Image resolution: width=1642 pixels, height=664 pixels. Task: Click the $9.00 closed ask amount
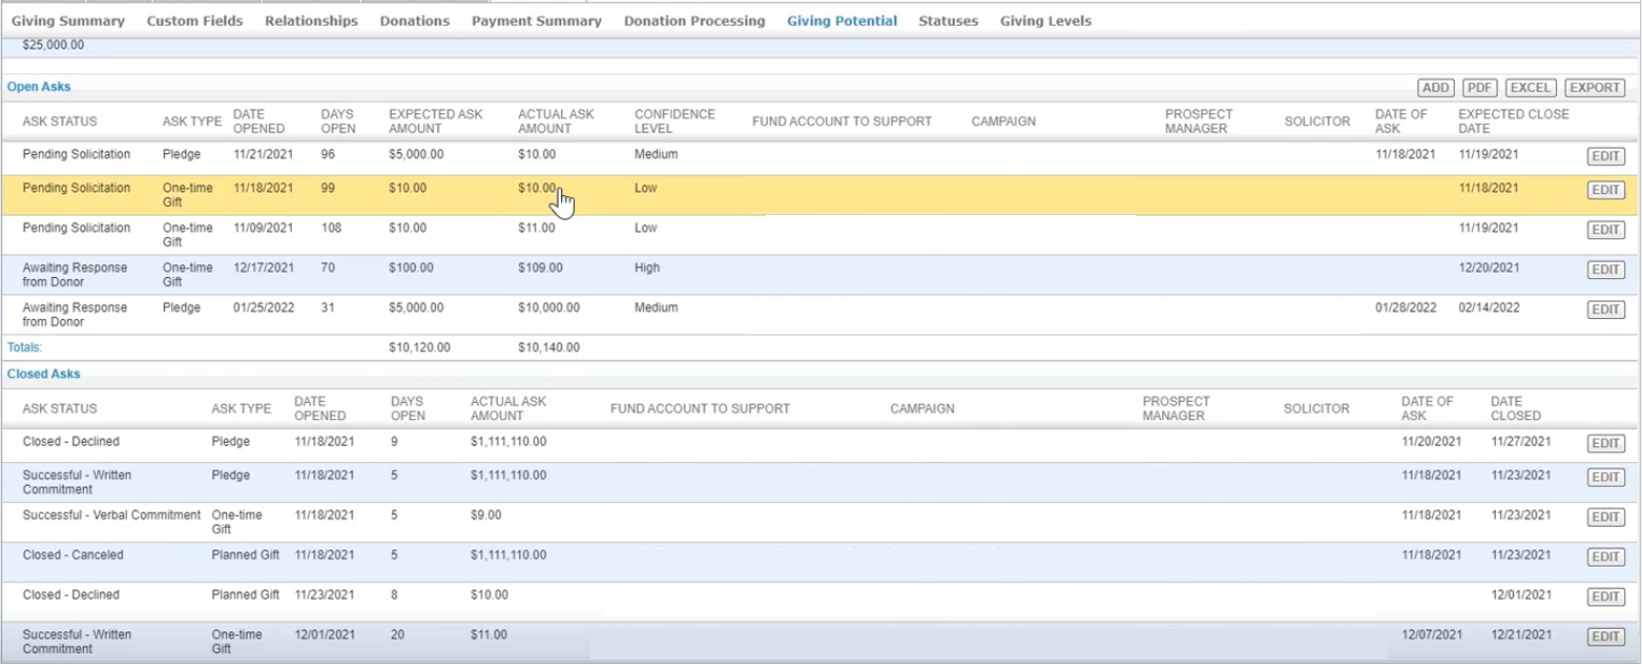pyautogui.click(x=486, y=515)
